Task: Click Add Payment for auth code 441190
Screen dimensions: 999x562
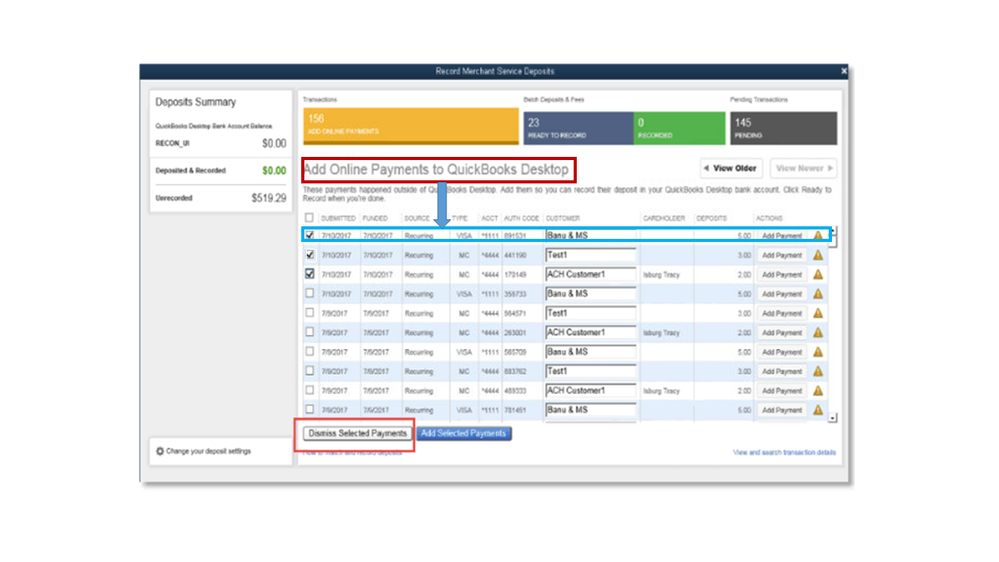Action: 782,255
